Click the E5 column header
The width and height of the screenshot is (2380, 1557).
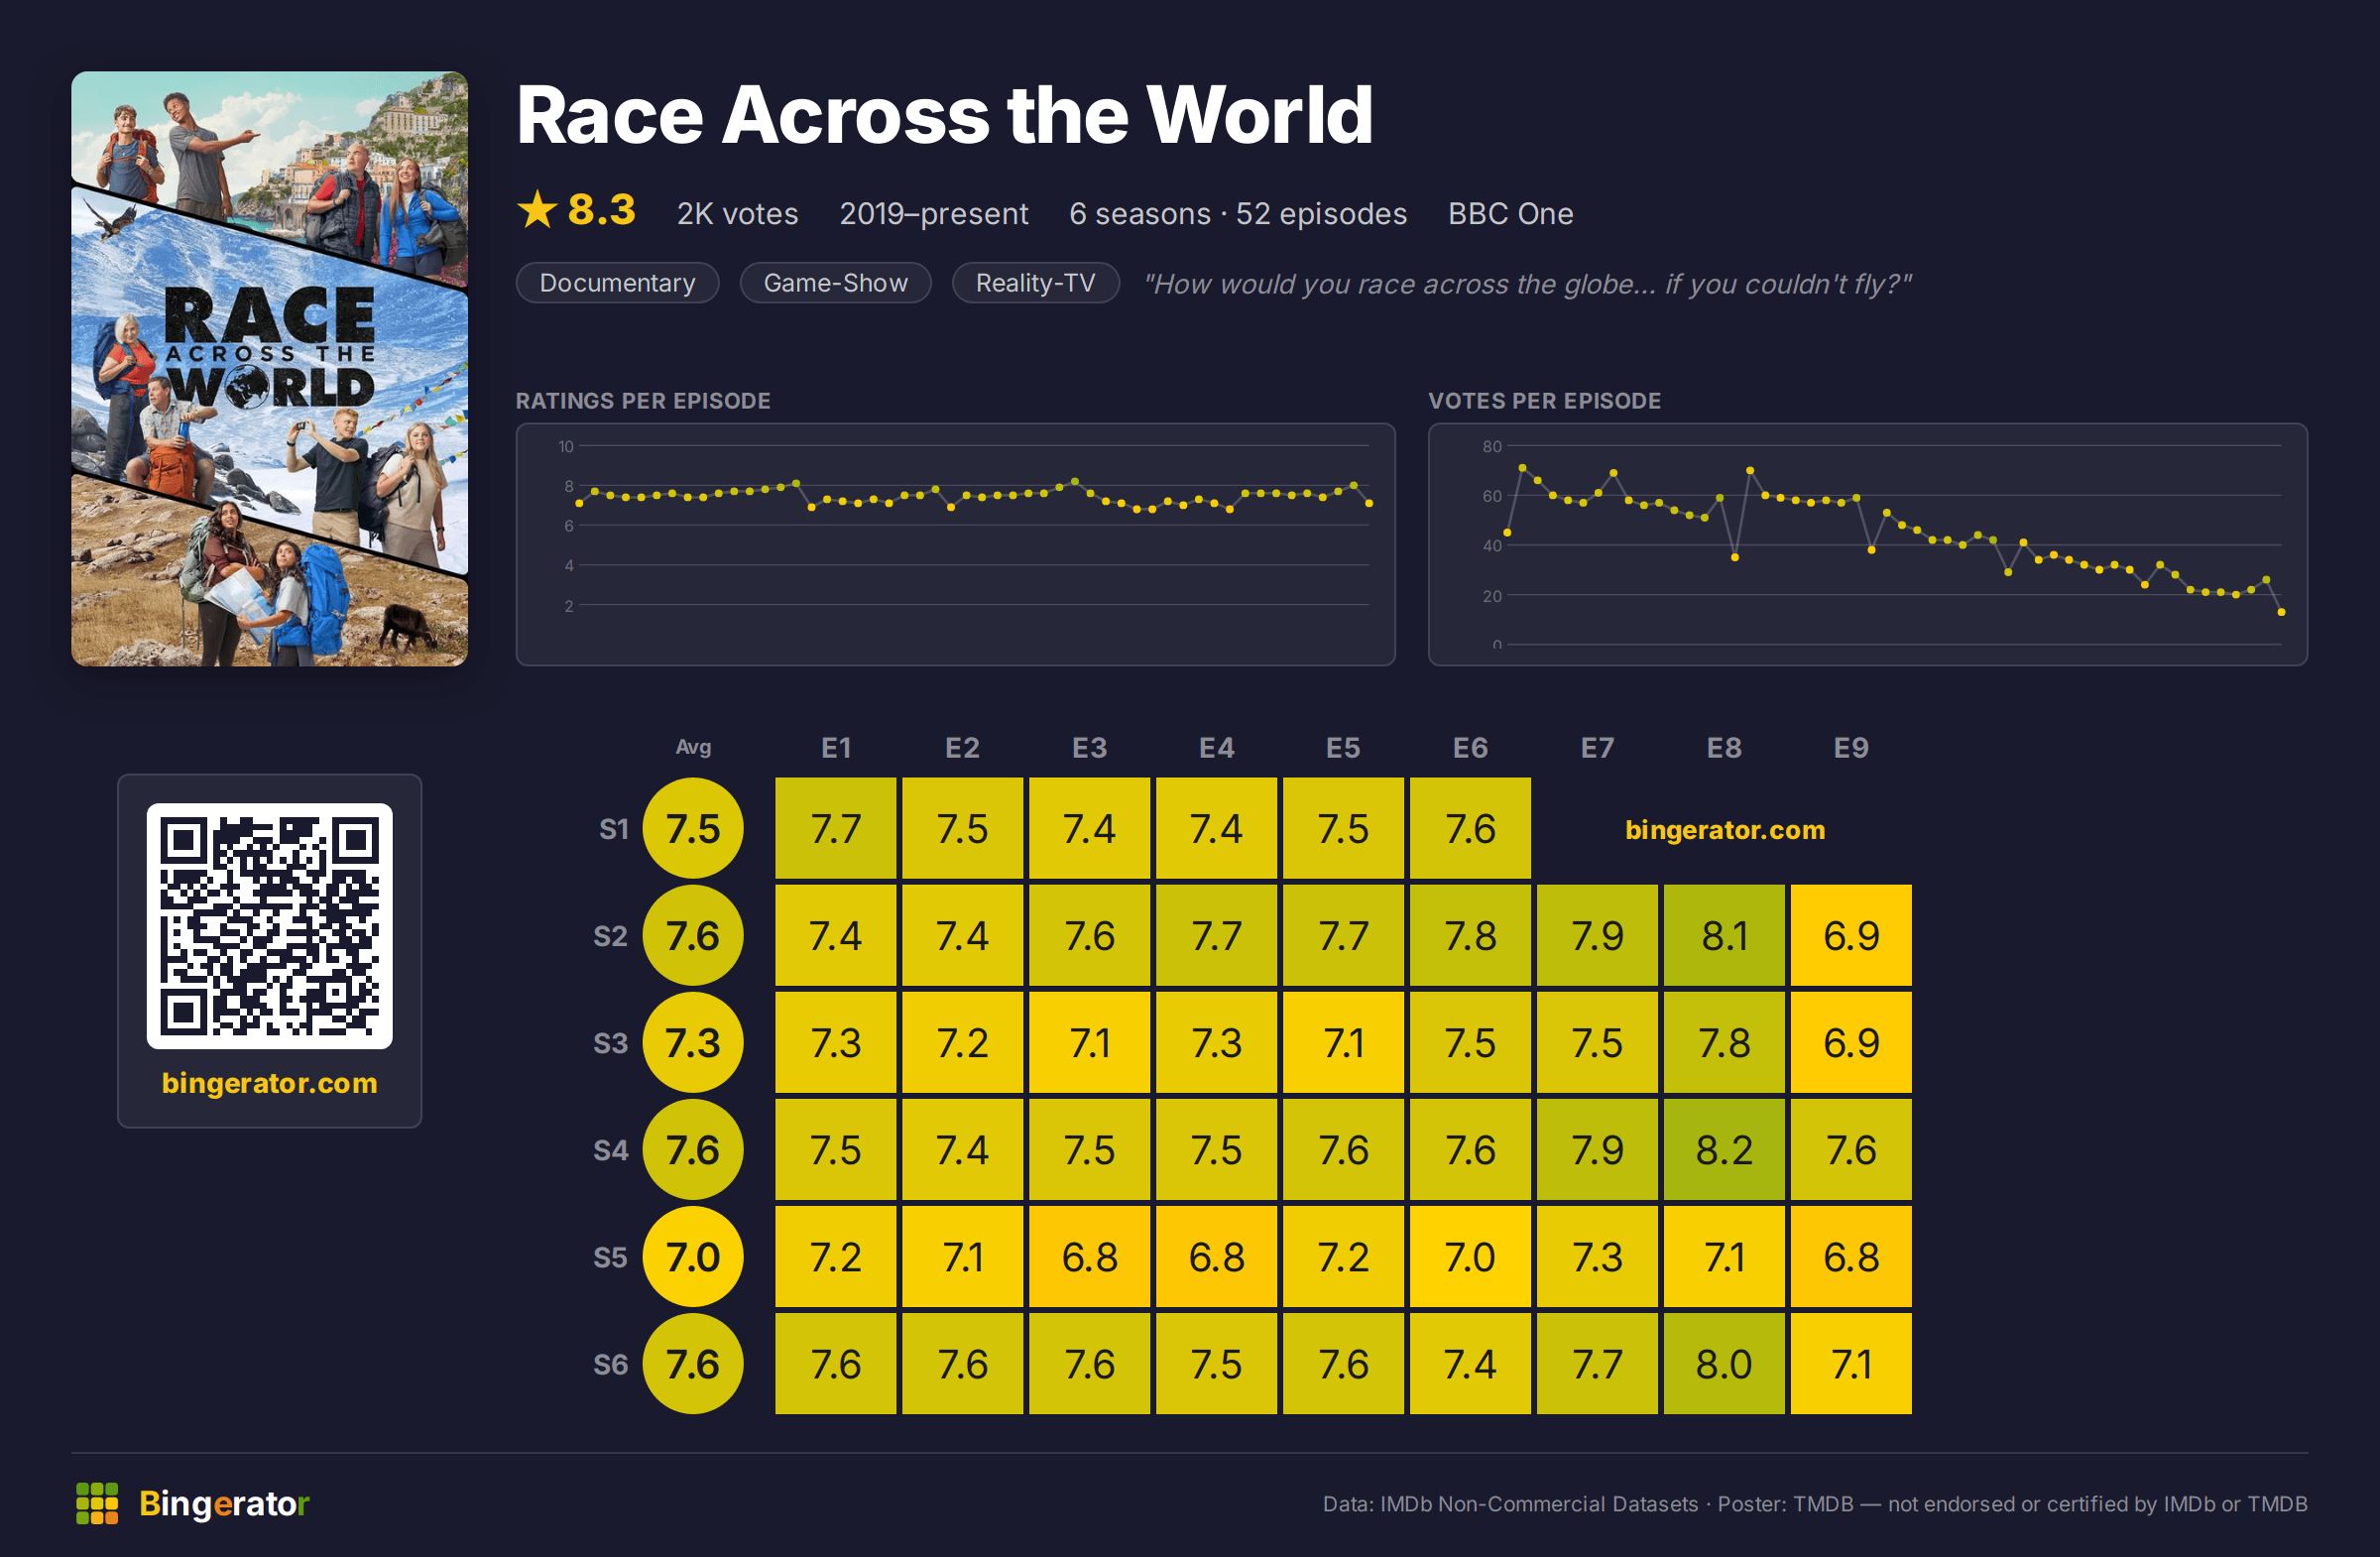click(1343, 747)
